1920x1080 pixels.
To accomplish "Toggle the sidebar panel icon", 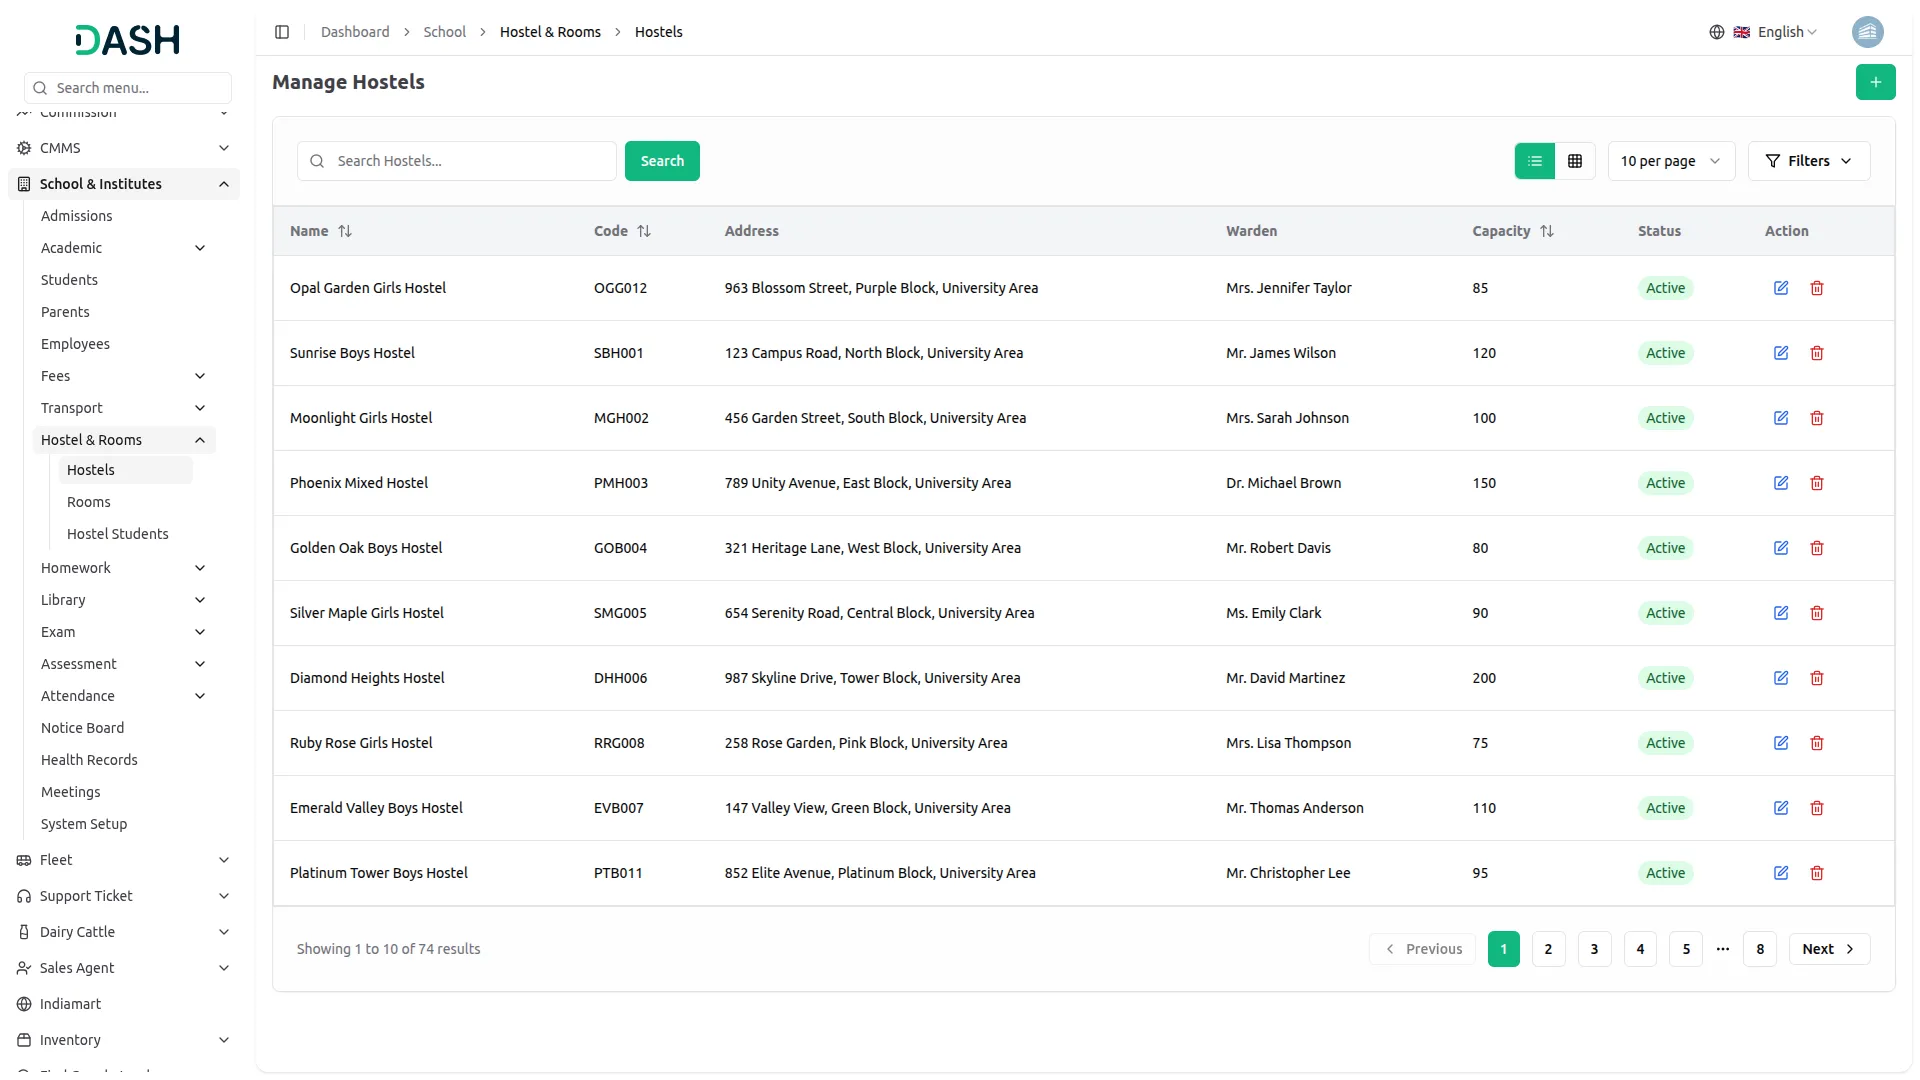I will click(282, 32).
